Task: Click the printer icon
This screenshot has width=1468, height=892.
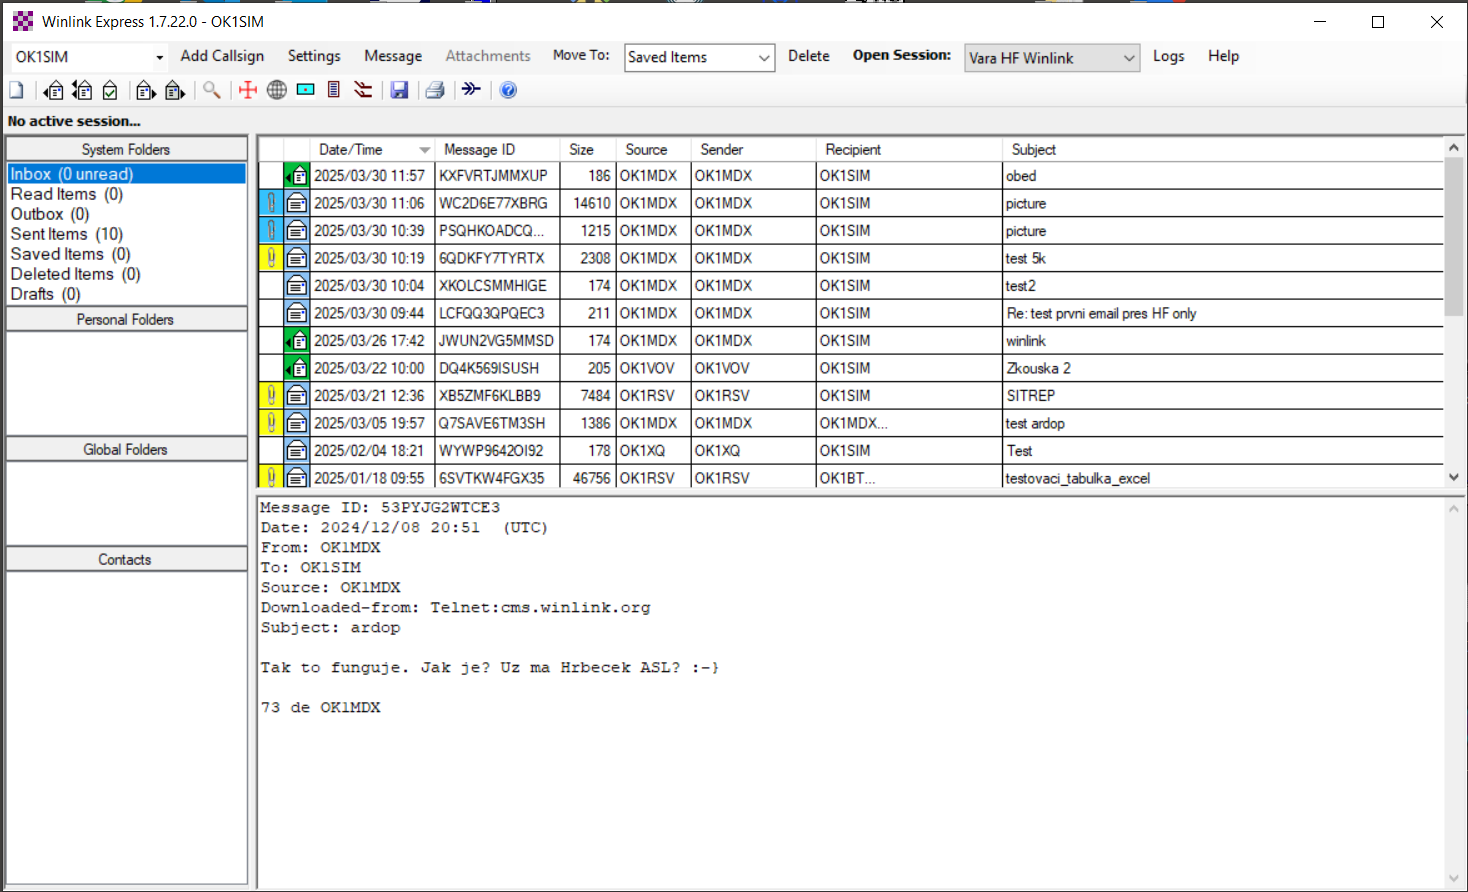Action: point(435,90)
